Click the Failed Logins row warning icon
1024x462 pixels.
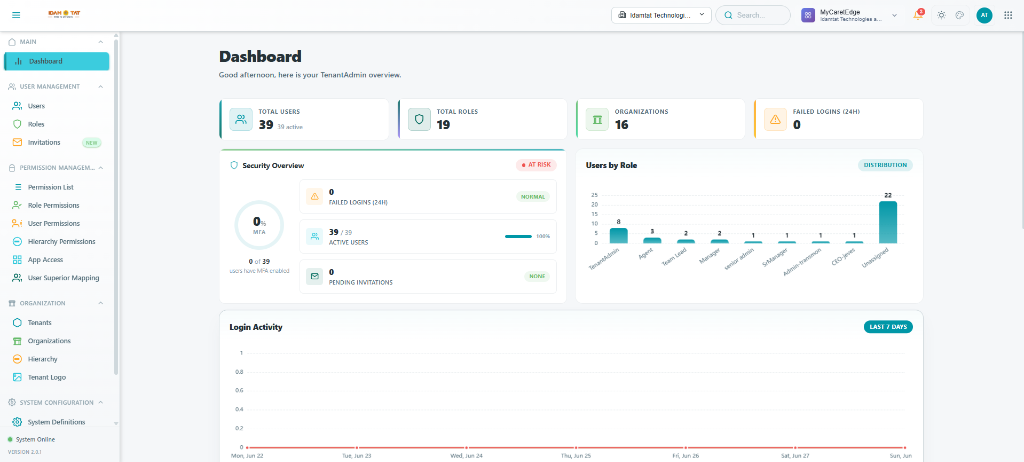(x=315, y=196)
